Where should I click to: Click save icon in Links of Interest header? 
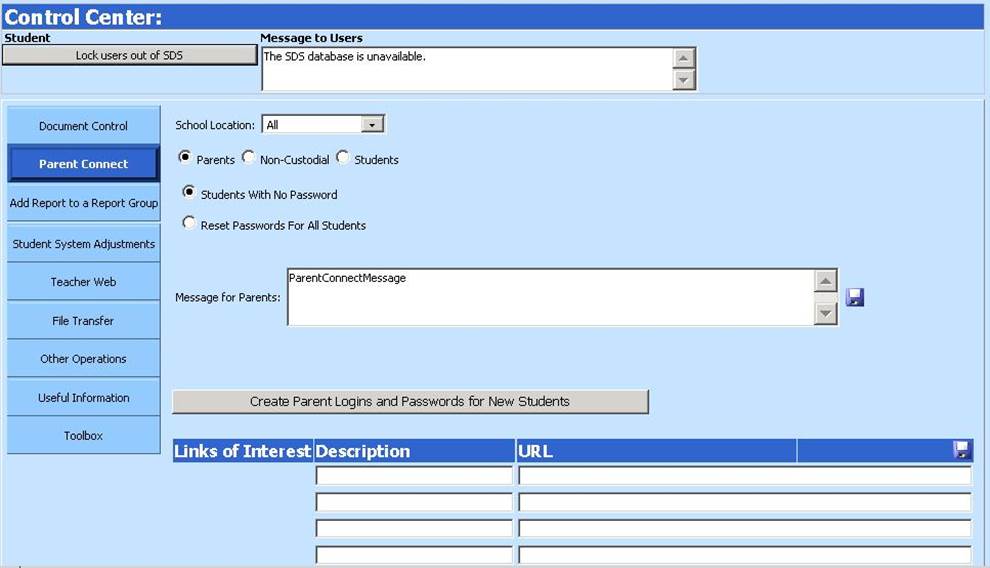click(x=962, y=450)
